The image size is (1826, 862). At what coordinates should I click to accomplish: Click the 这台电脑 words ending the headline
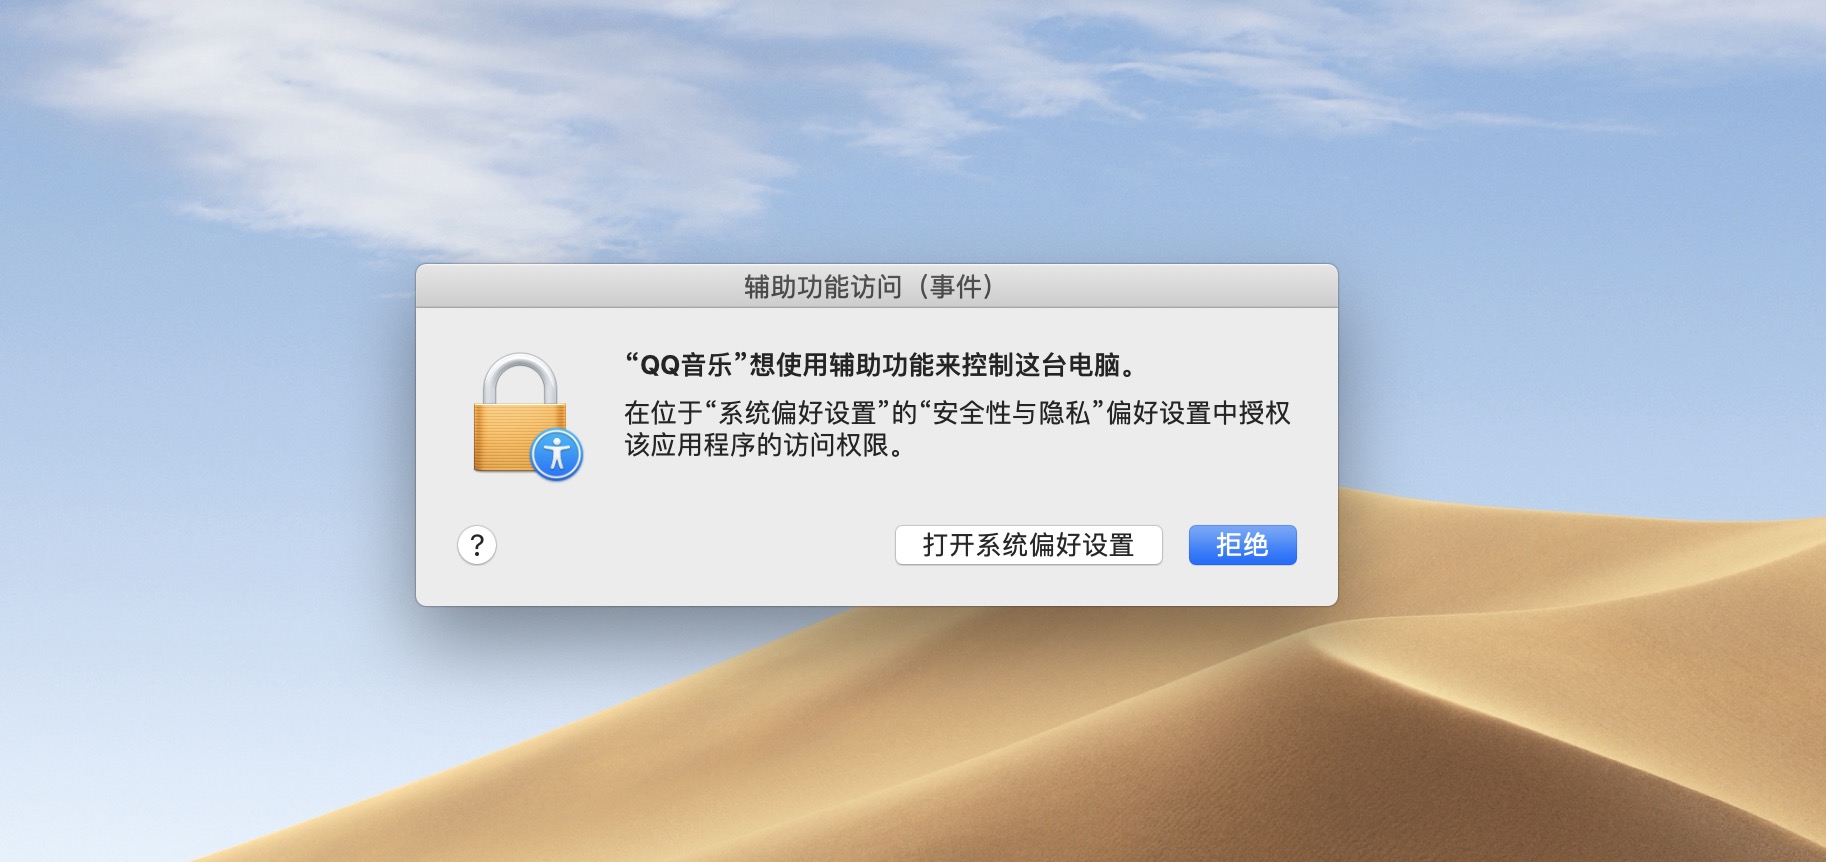(x=1068, y=365)
